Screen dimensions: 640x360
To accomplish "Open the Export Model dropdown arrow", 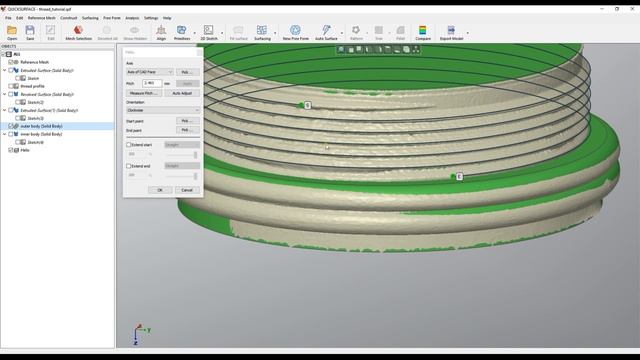I will click(468, 33).
